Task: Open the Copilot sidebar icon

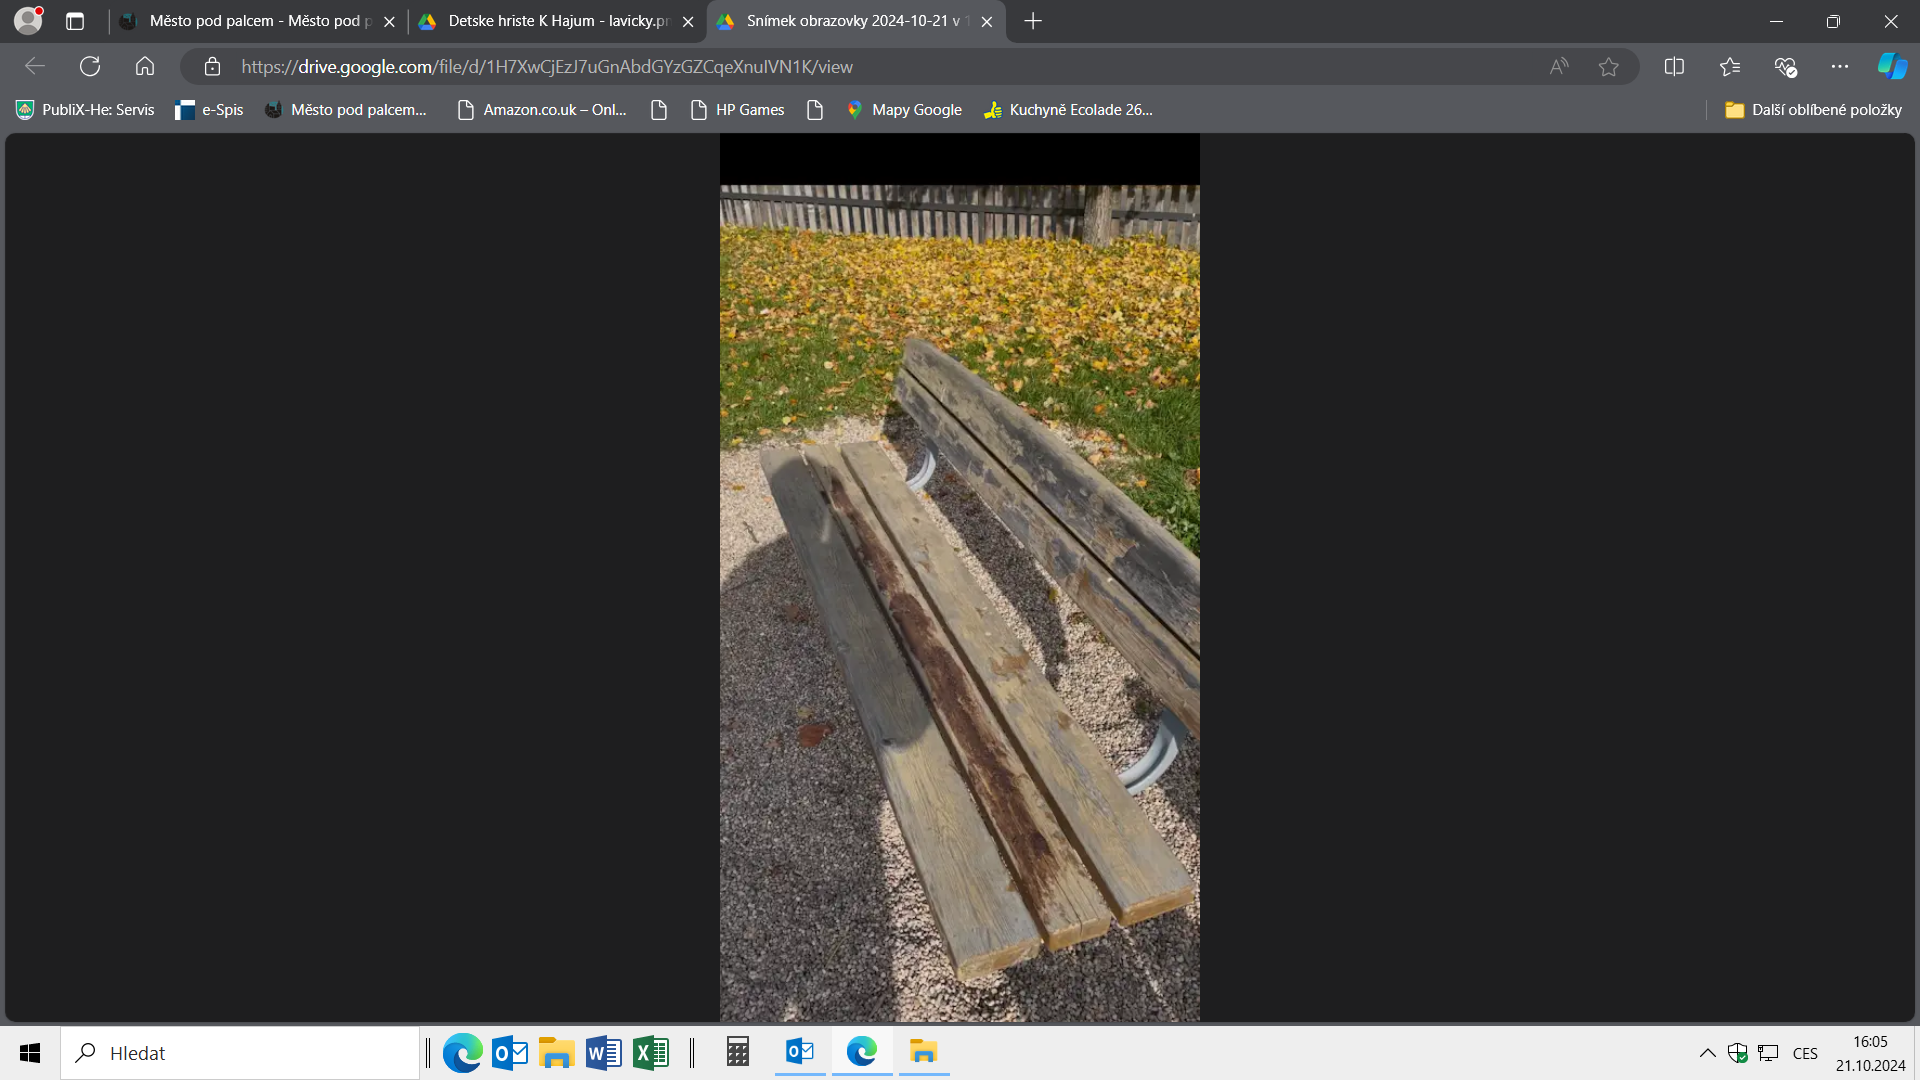Action: click(1892, 67)
